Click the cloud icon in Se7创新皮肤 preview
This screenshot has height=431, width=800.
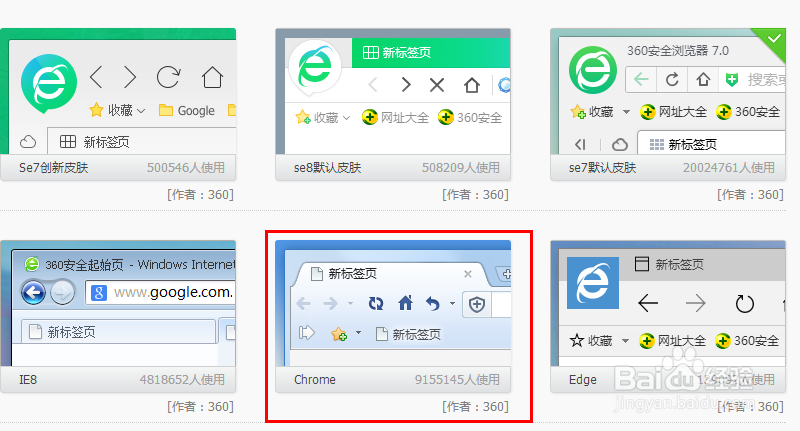point(28,141)
